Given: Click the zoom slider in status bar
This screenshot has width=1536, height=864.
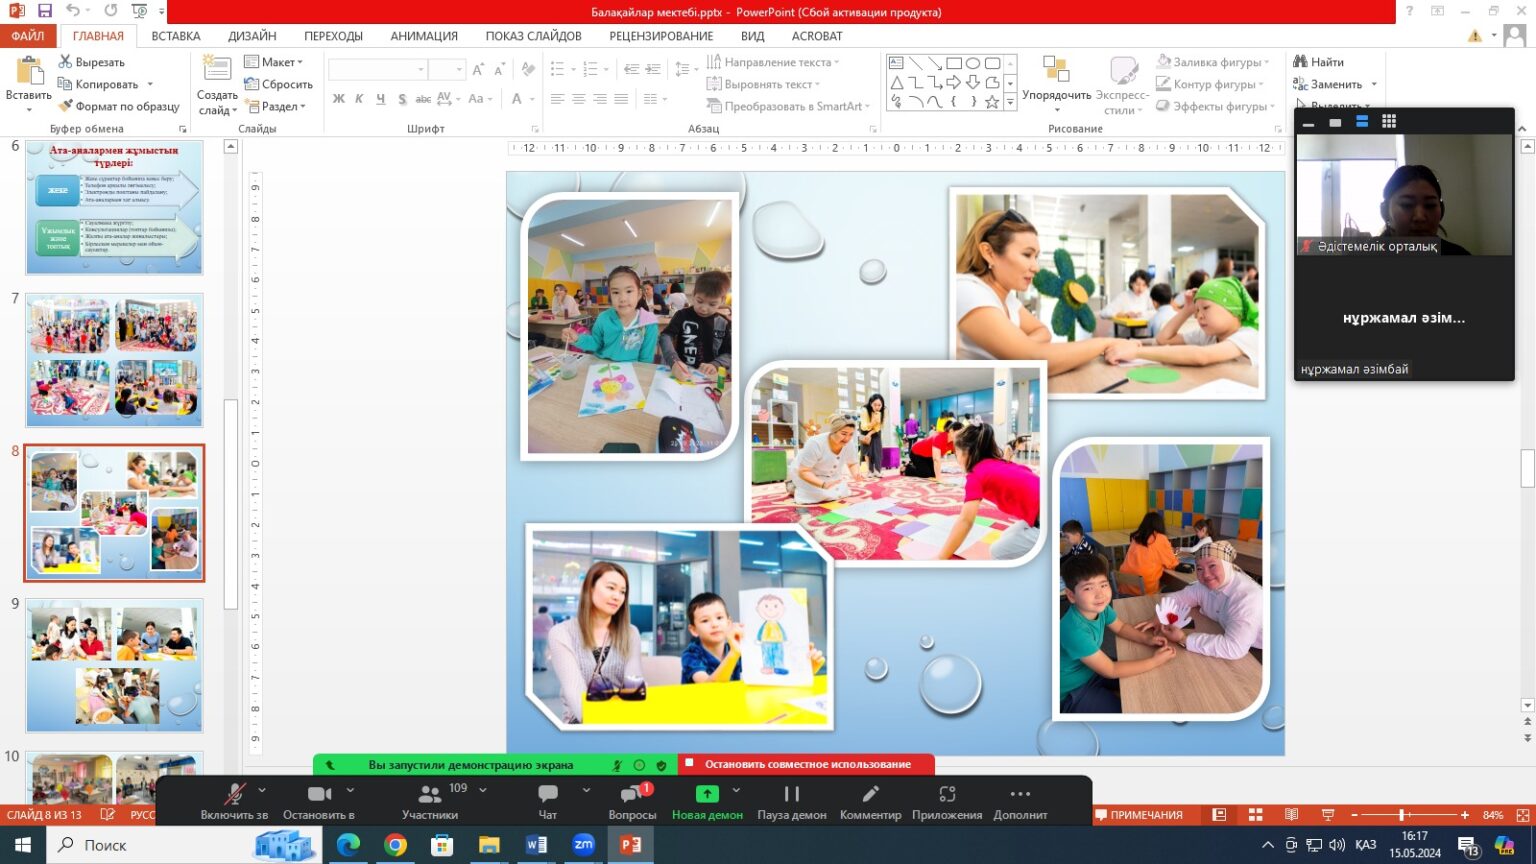Looking at the screenshot, I should (1402, 815).
